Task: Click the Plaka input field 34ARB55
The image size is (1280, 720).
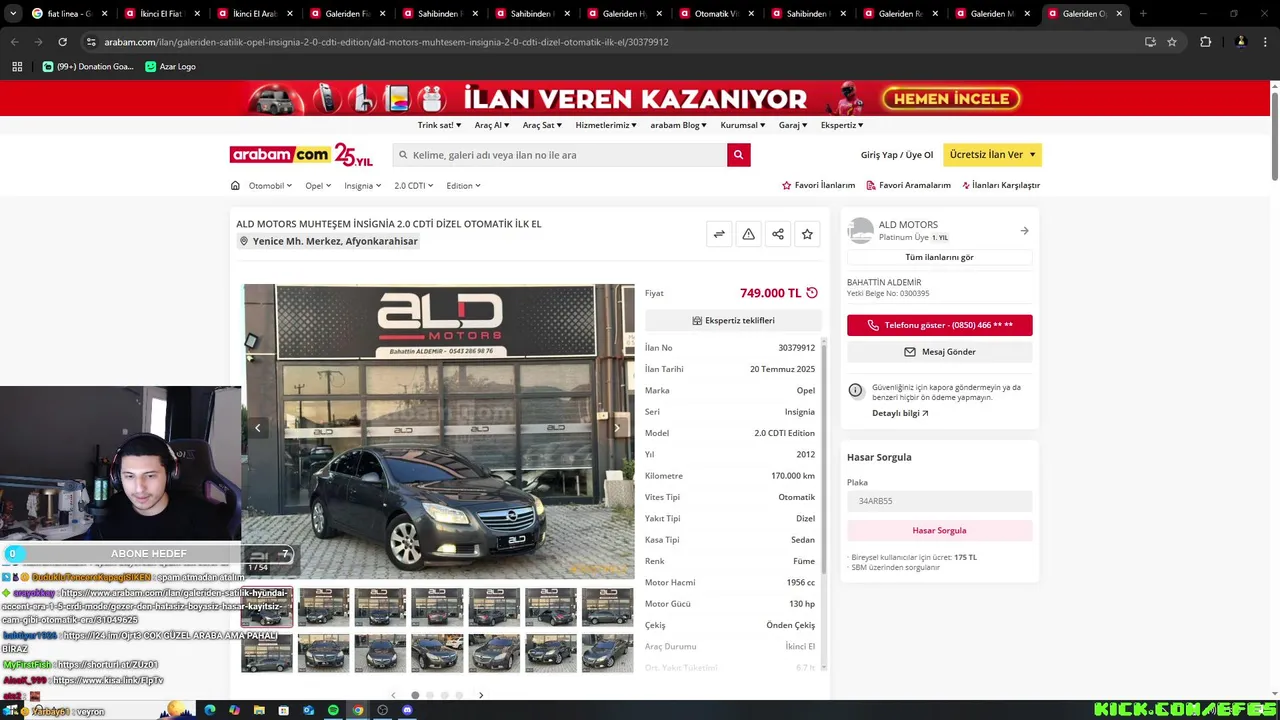Action: pyautogui.click(x=939, y=501)
